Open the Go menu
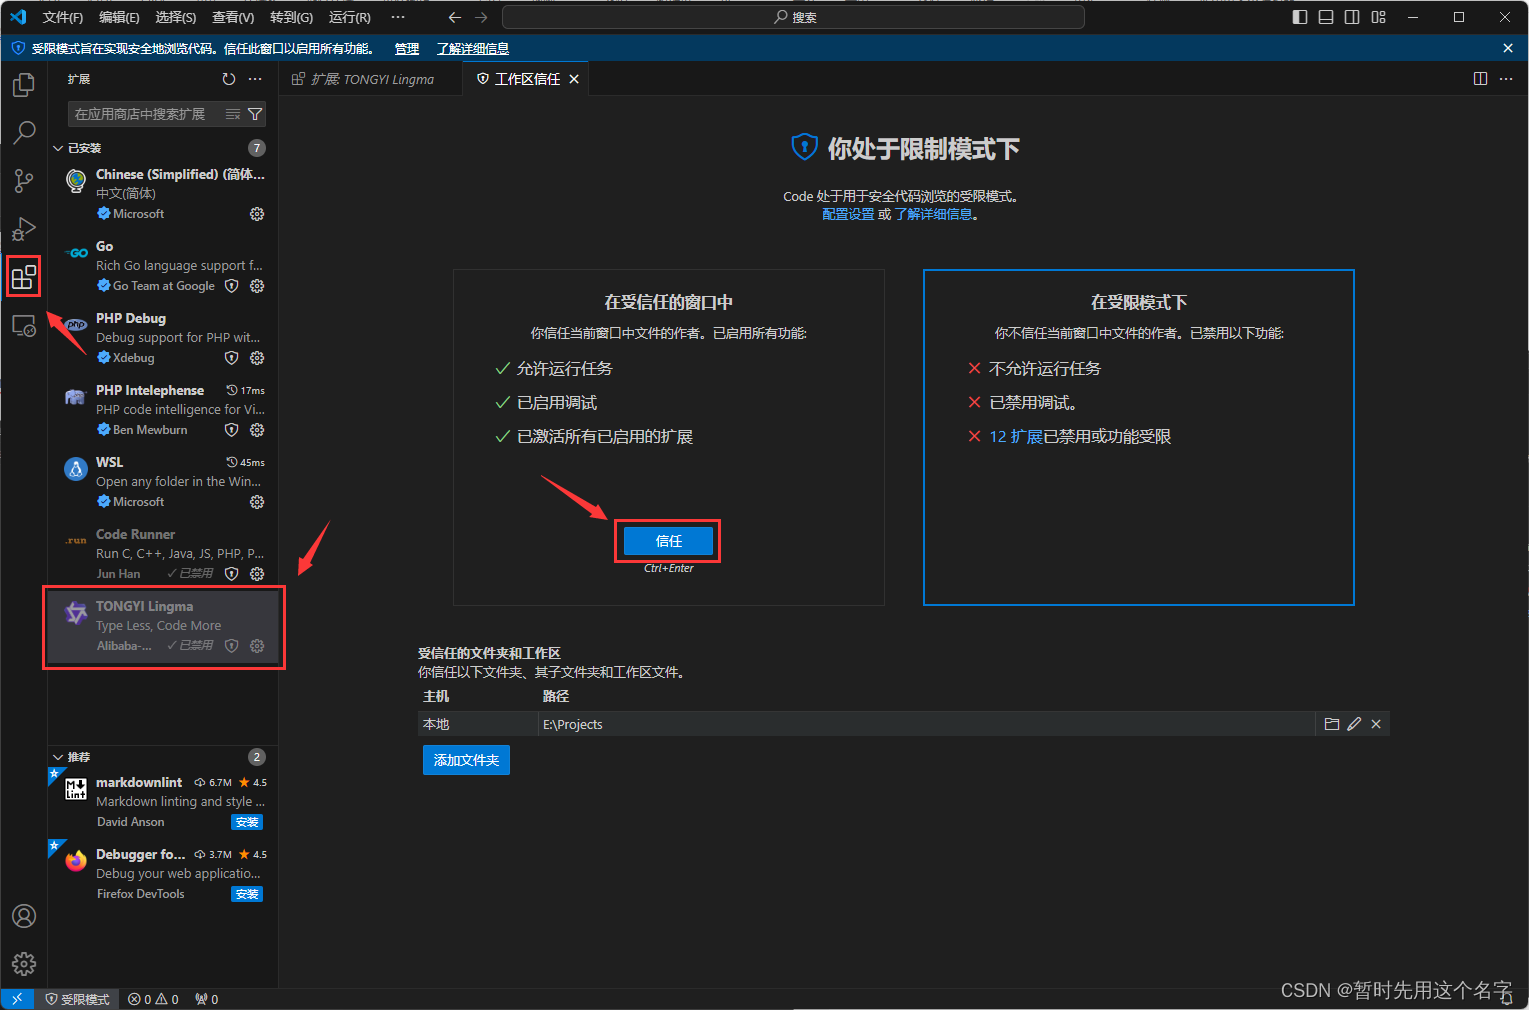Viewport: 1529px width, 1010px height. pyautogui.click(x=291, y=17)
